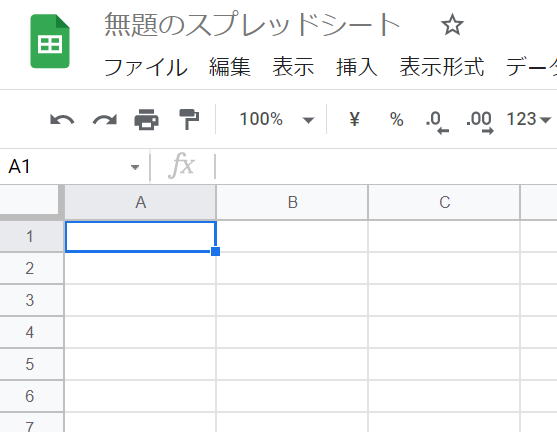Click the undo arrow icon

(62, 120)
